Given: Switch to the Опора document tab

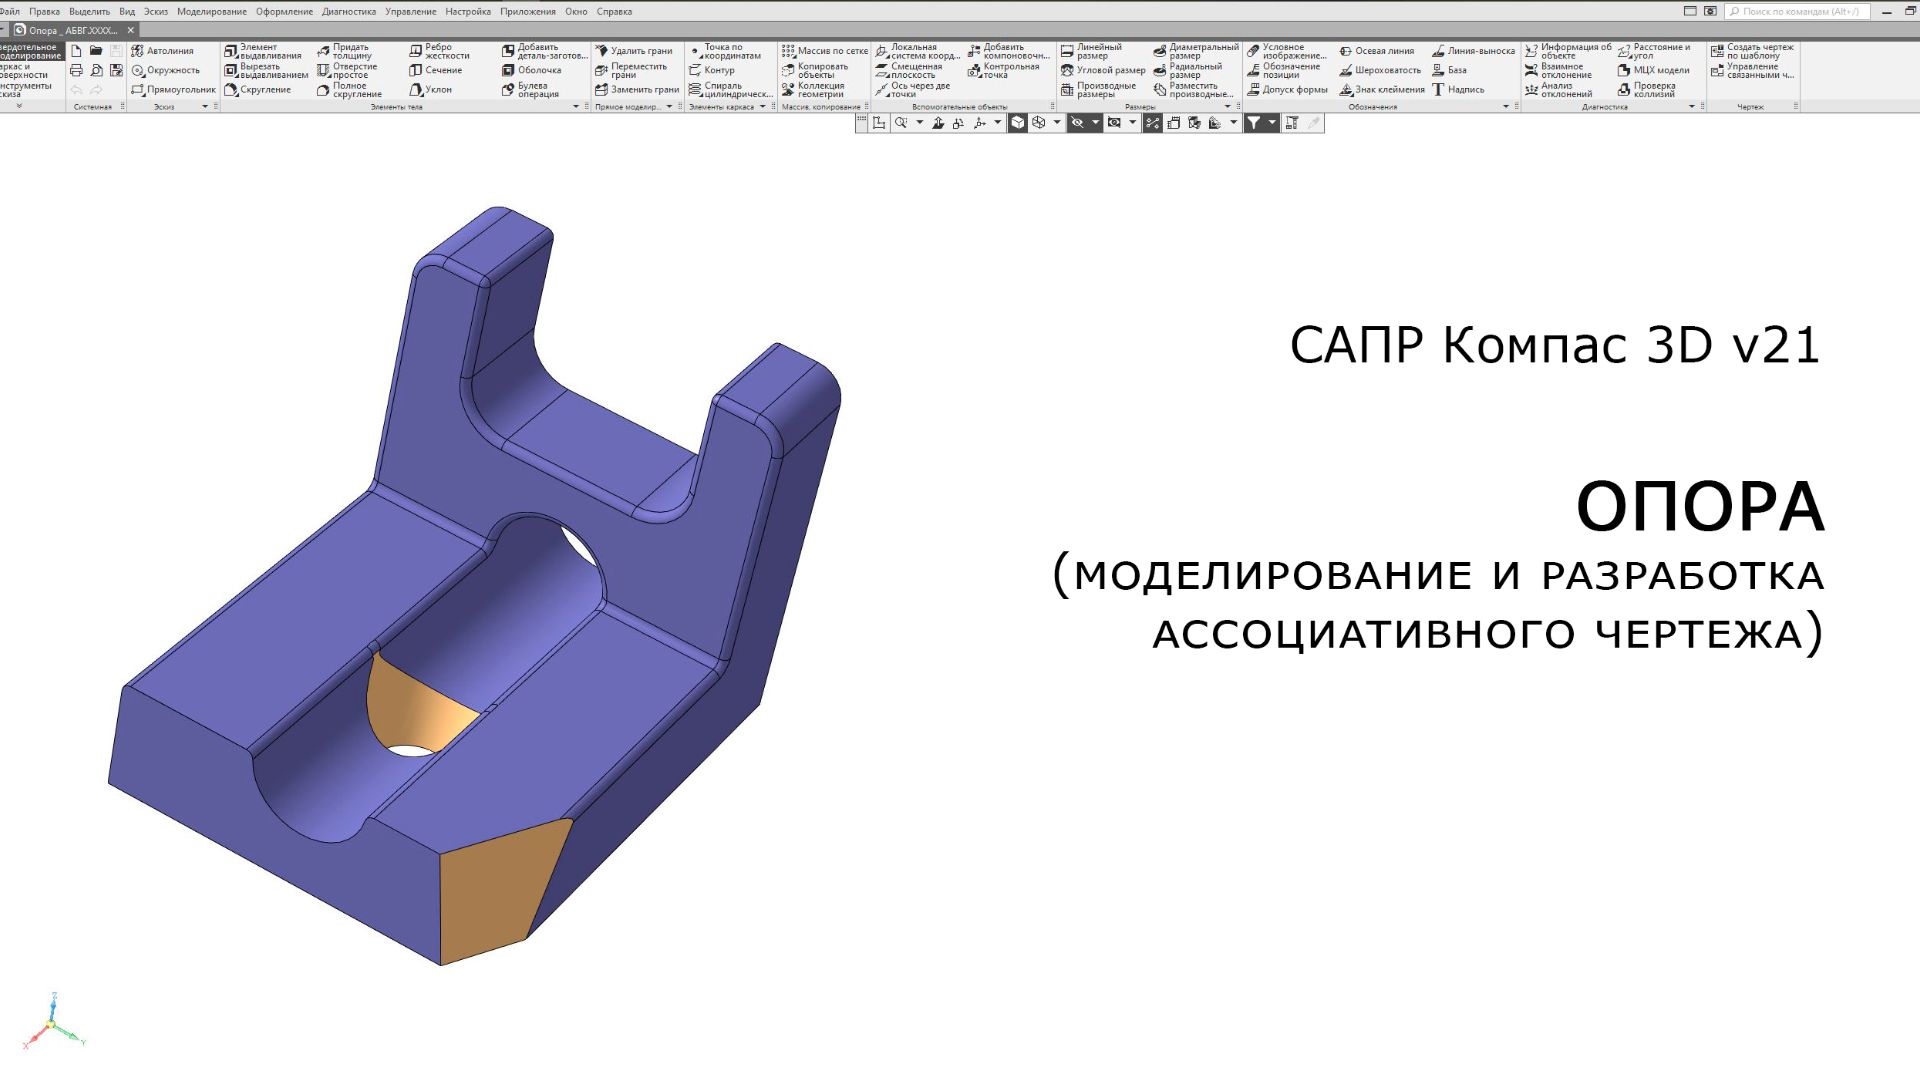Looking at the screenshot, I should click(70, 30).
